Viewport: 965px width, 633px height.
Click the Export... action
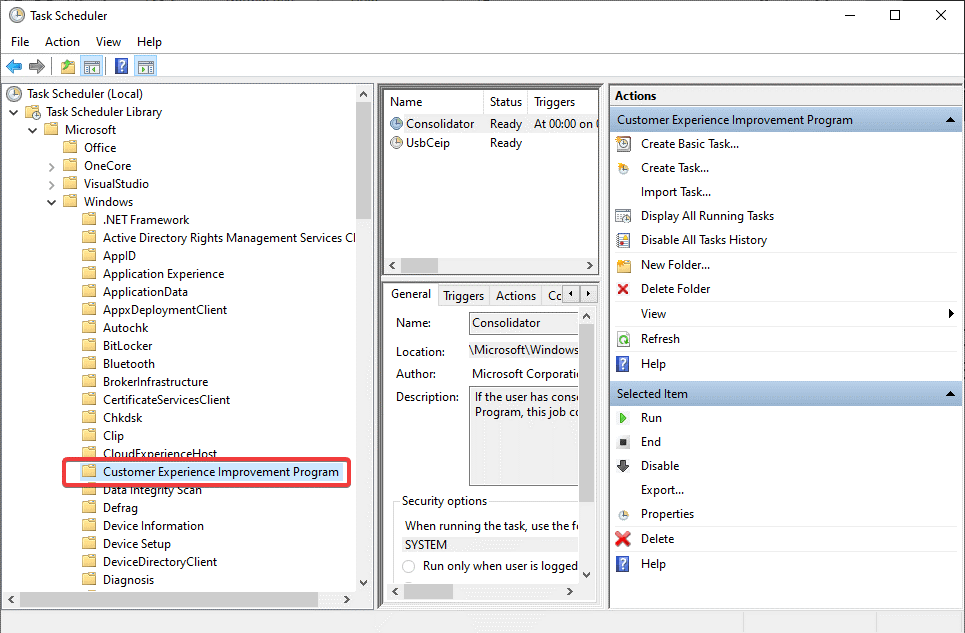(x=662, y=490)
